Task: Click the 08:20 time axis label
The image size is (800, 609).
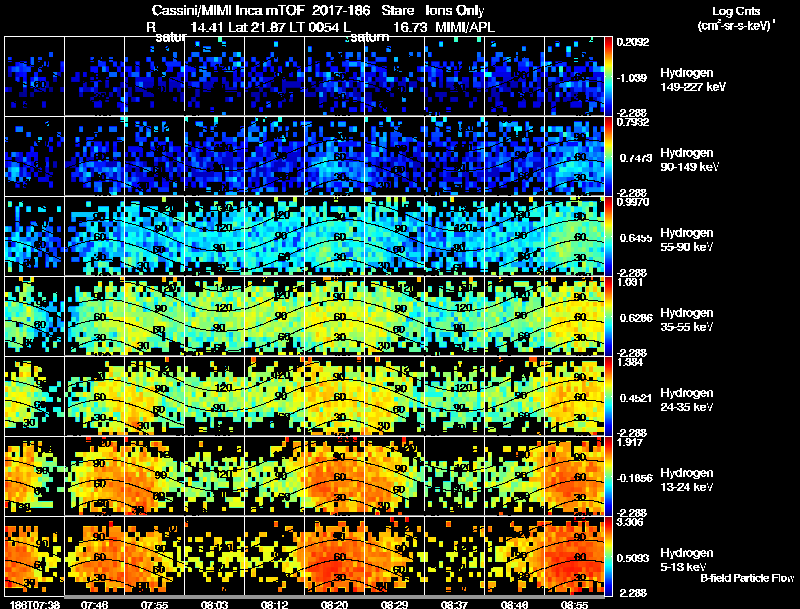Action: (x=334, y=605)
